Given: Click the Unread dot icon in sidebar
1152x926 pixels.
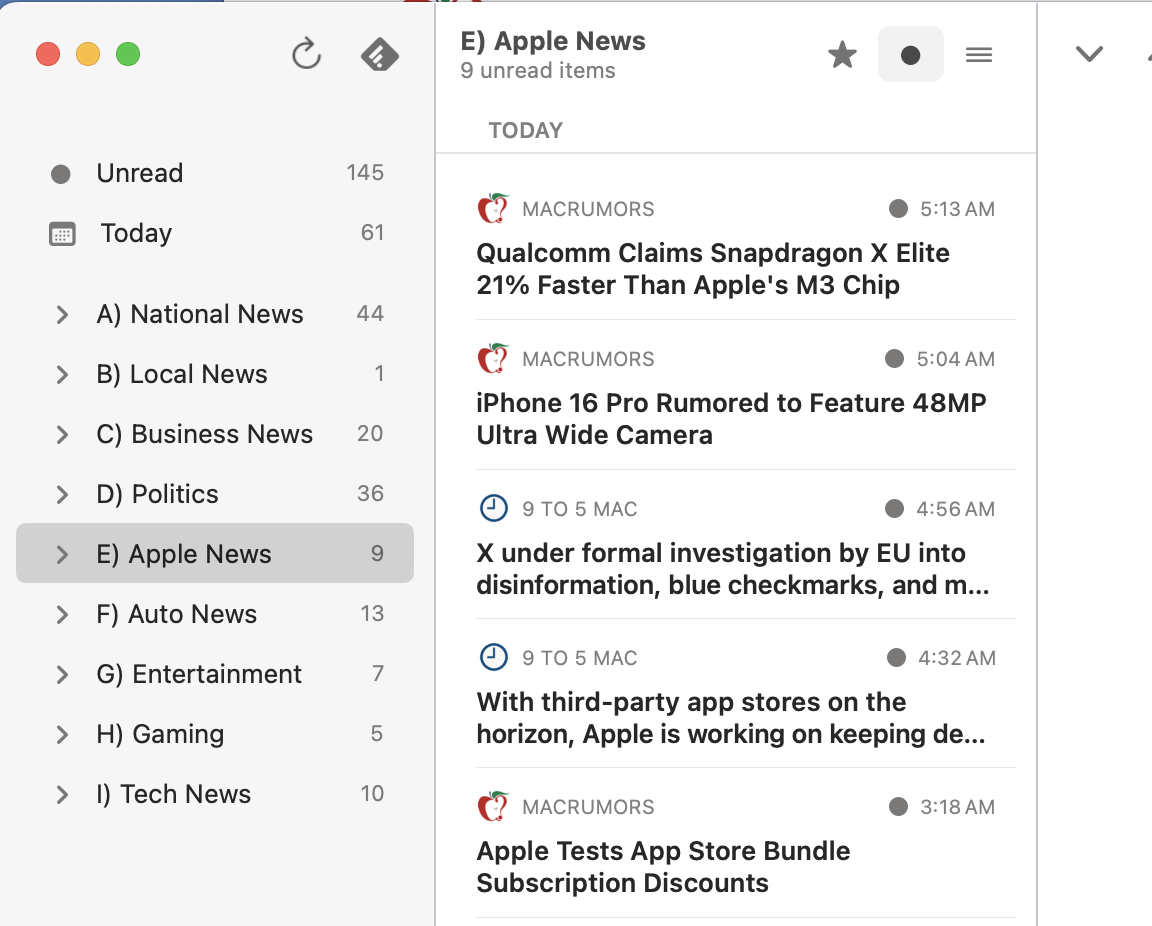Looking at the screenshot, I should click(60, 174).
